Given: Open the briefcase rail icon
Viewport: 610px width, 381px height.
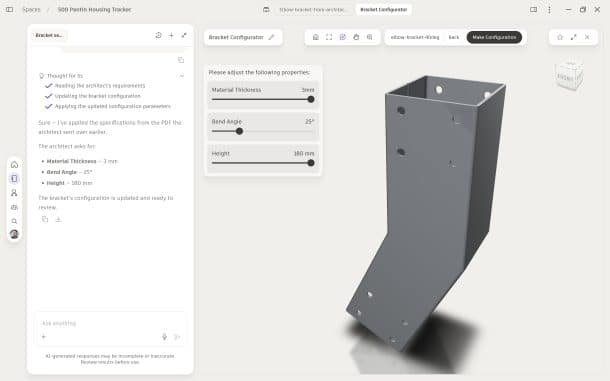Looking at the screenshot, I should [14, 207].
